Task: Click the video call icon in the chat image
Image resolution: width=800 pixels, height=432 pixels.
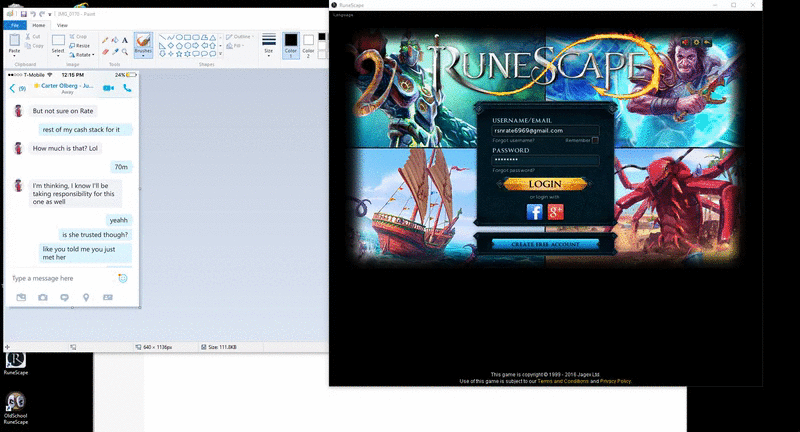Action: [x=108, y=88]
